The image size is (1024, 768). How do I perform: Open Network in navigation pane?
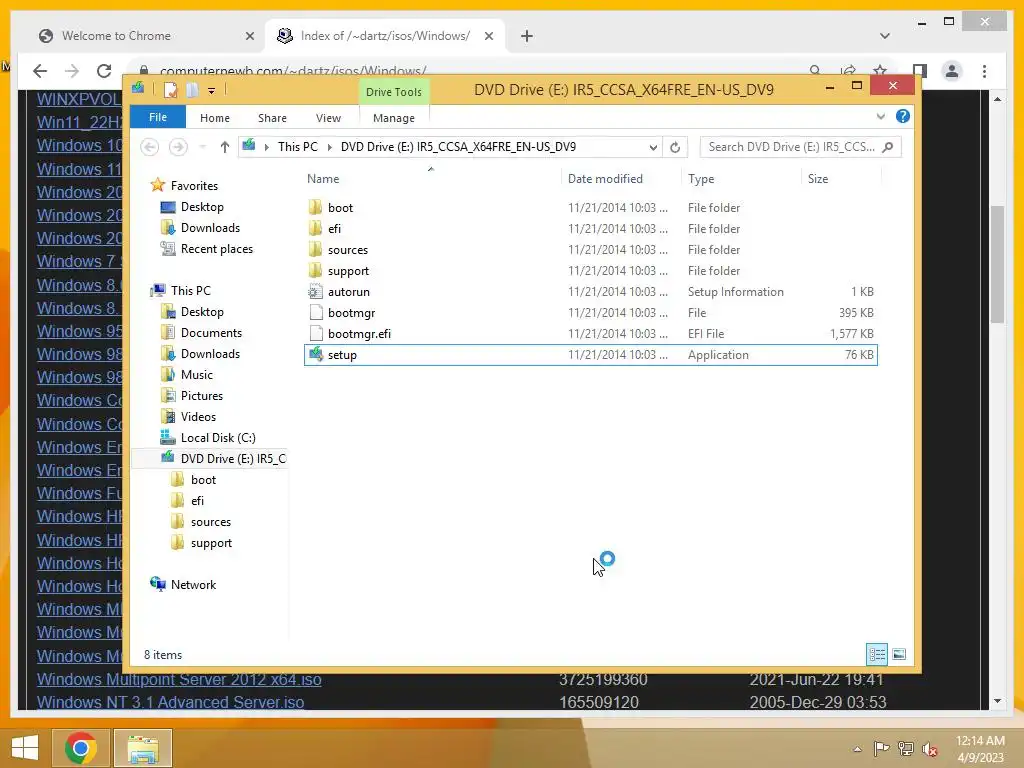click(x=193, y=584)
